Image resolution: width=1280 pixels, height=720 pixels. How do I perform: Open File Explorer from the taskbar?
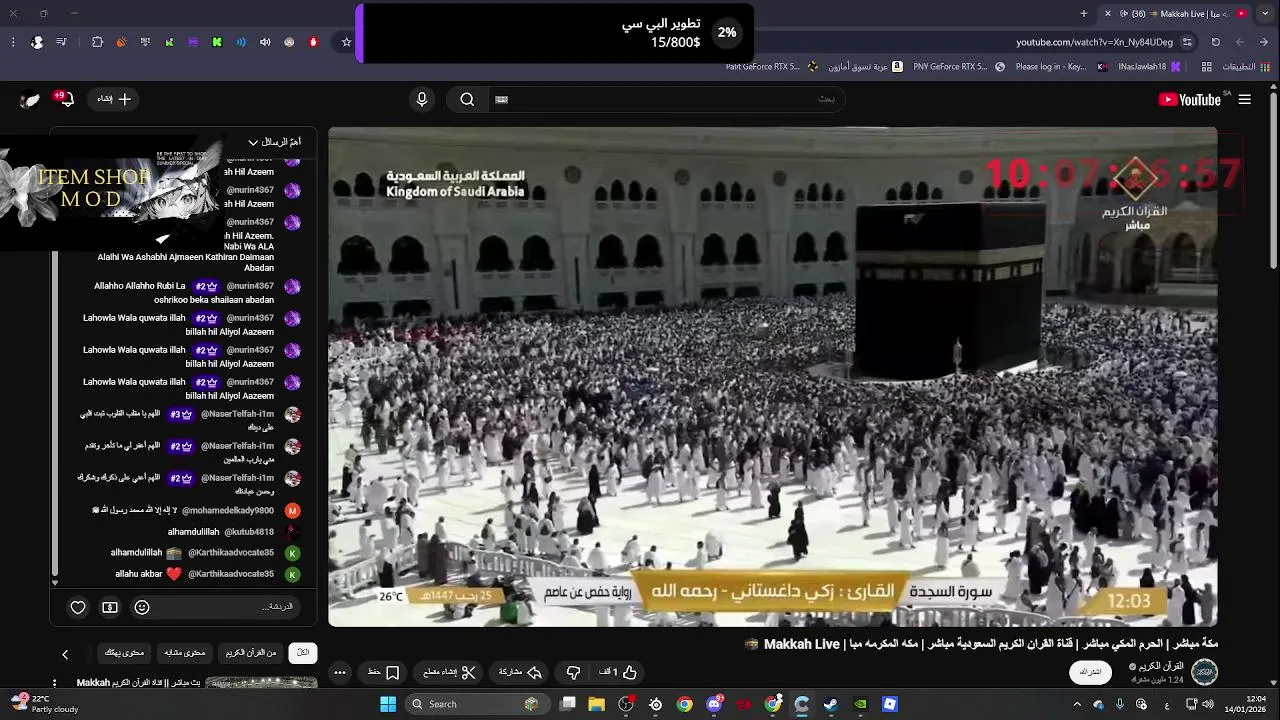tap(597, 704)
